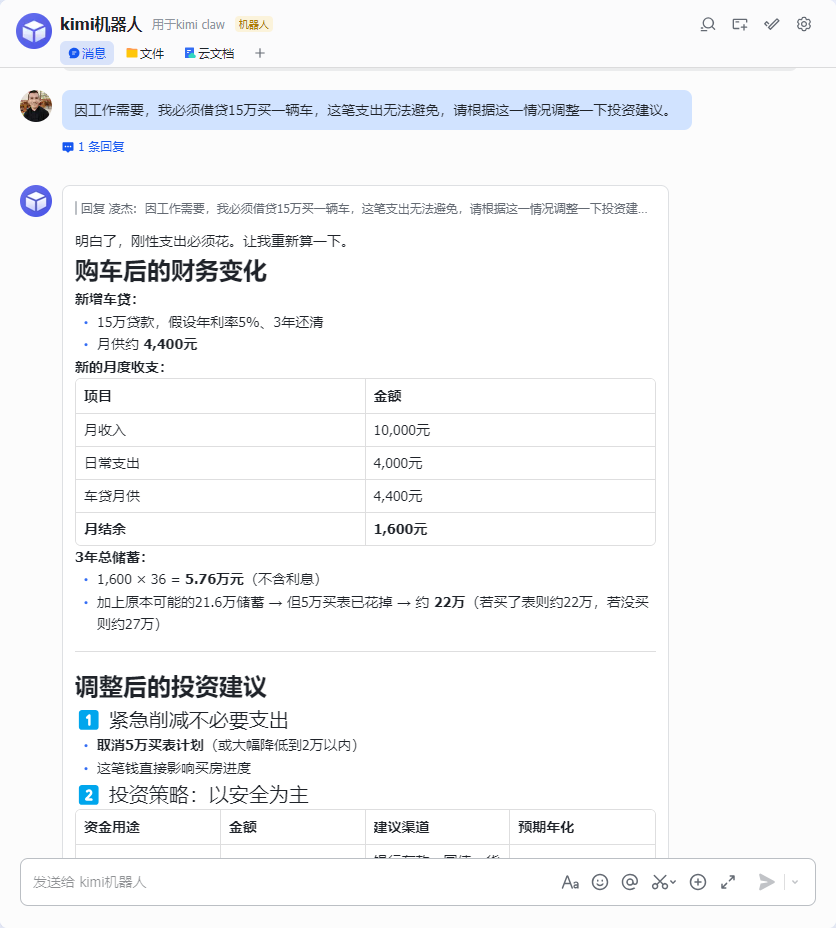Click the user's profile photo avatar
The image size is (836, 928).
tap(36, 106)
